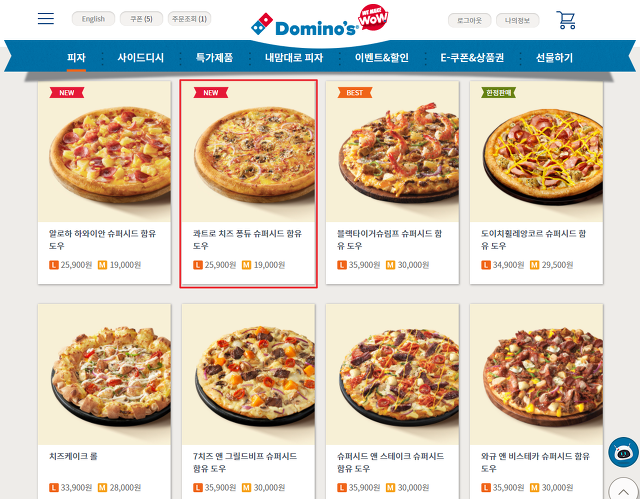Click the 로그아웃 button

click(469, 20)
